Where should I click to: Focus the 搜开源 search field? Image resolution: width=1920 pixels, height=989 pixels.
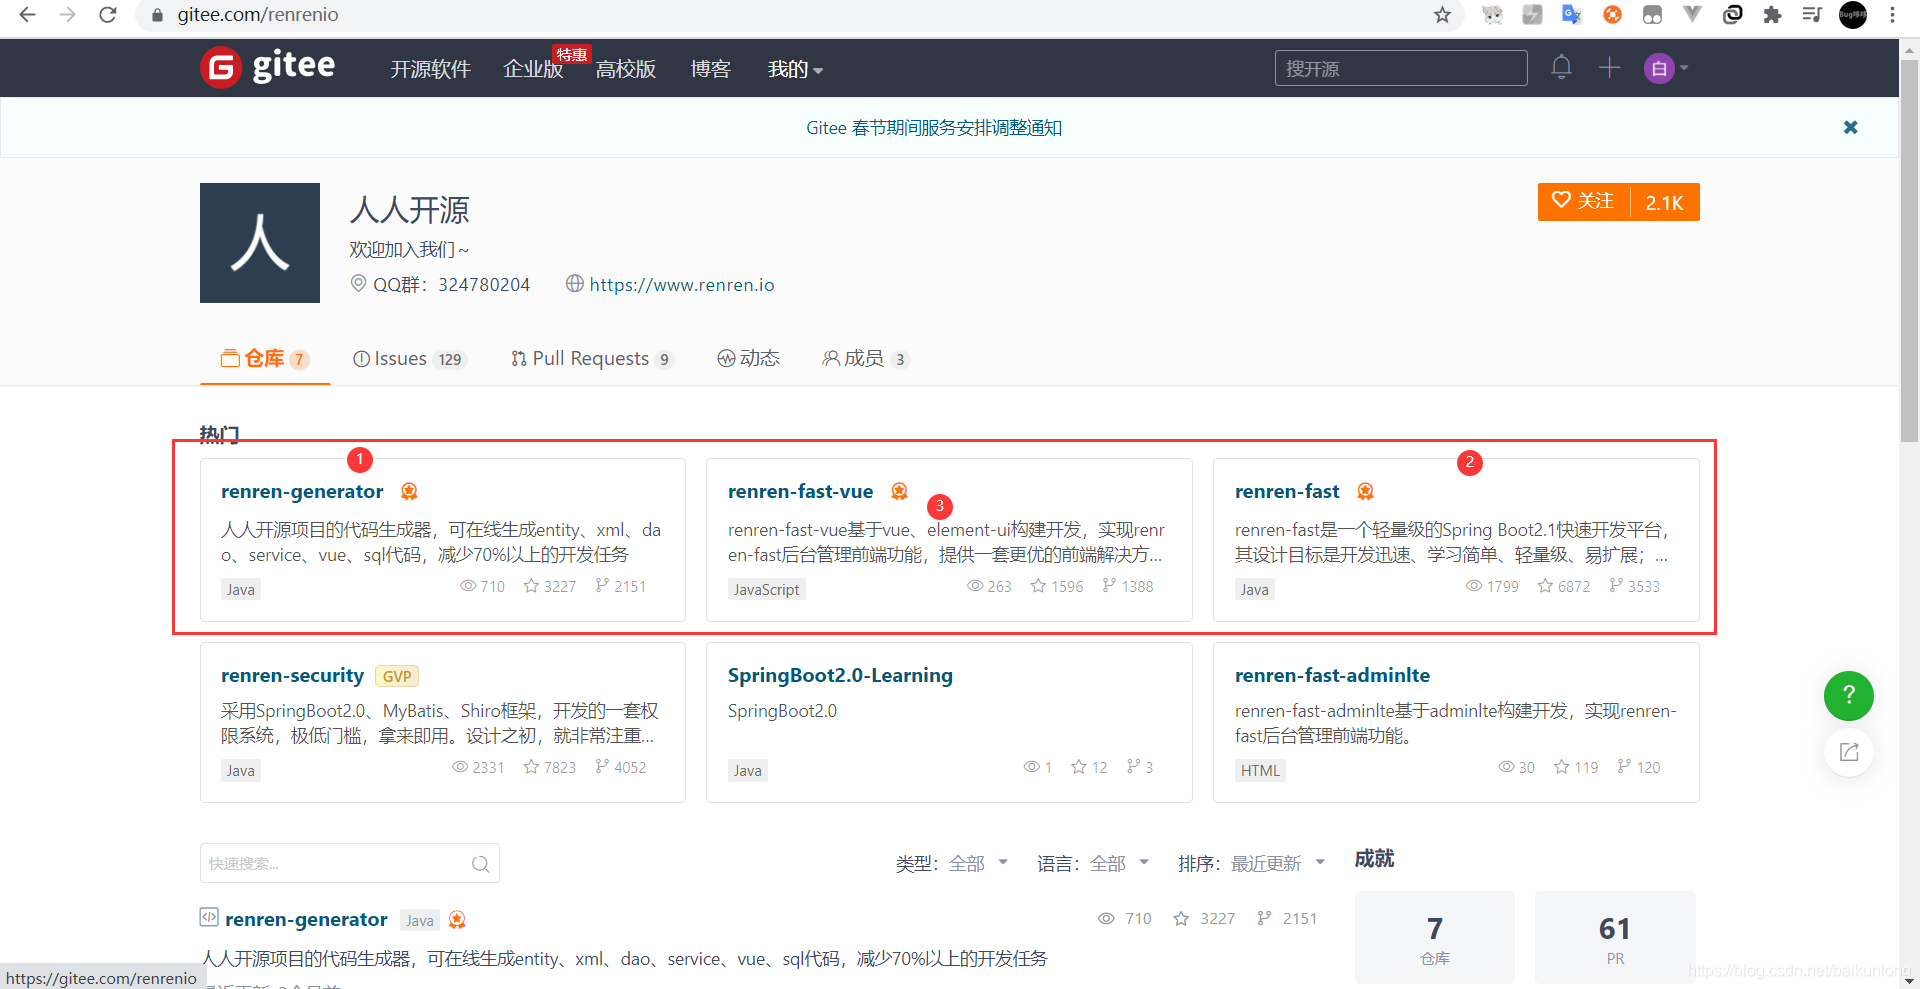click(1401, 68)
